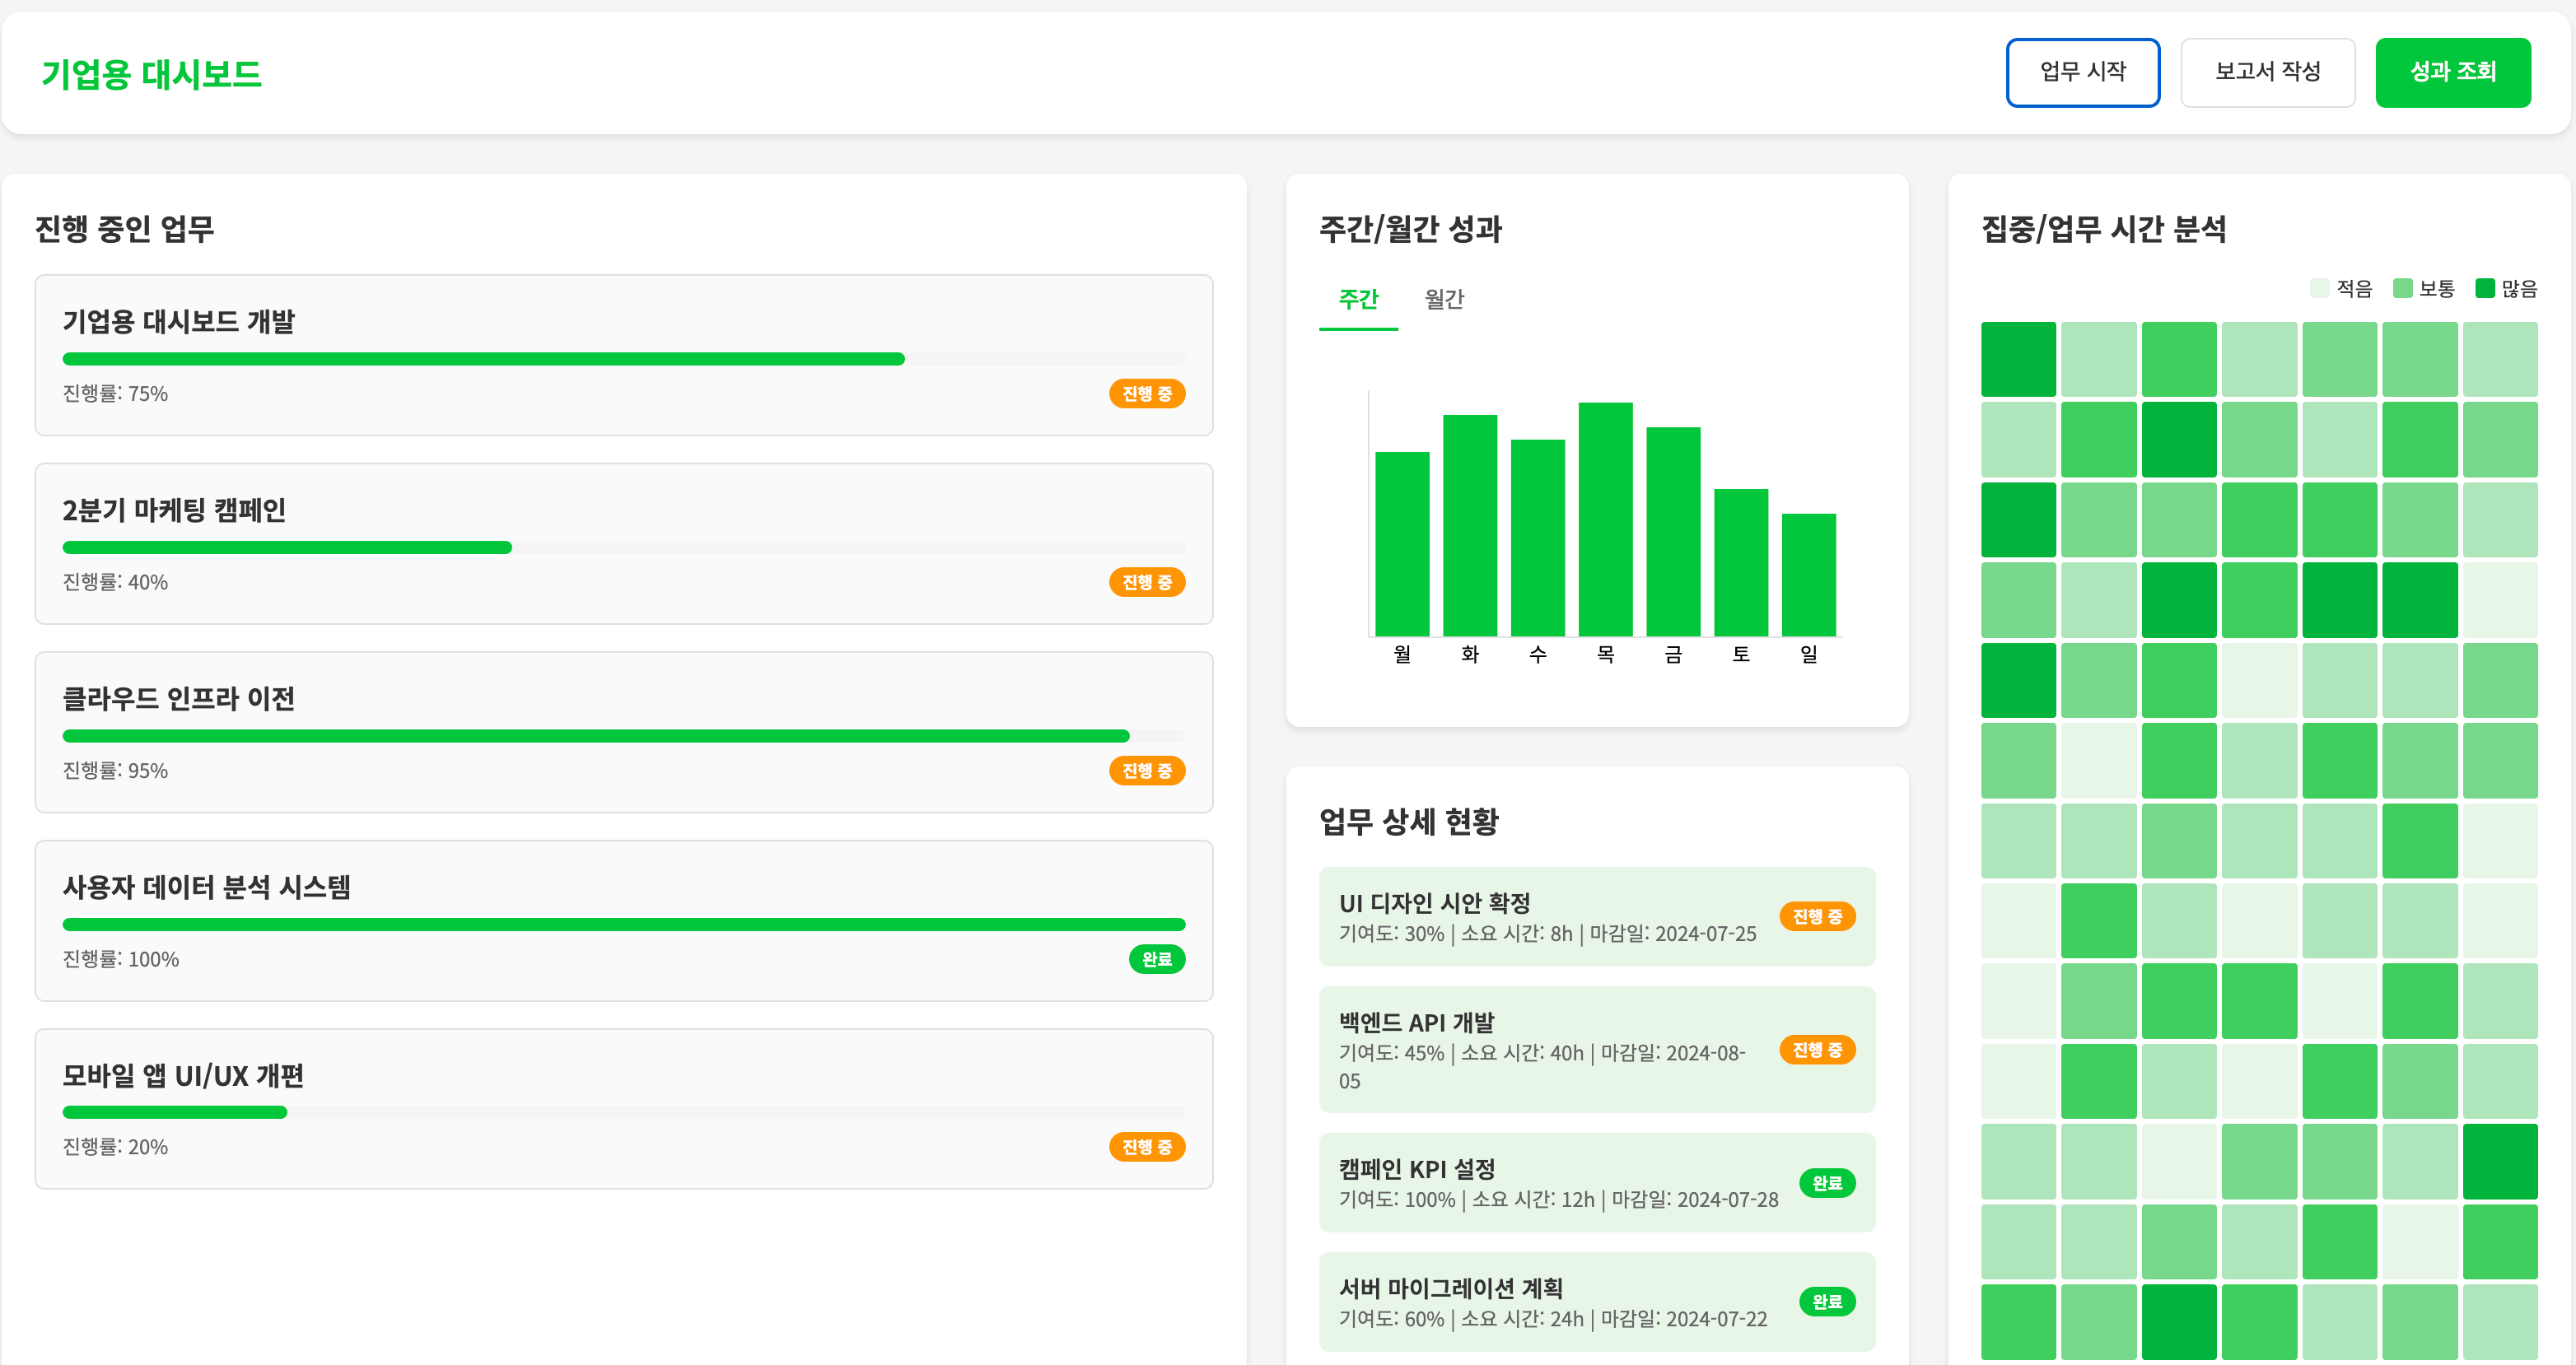The height and width of the screenshot is (1365, 2576).
Task: Open the 2분기 마케팅 캠페인 task card
Action: [623, 543]
